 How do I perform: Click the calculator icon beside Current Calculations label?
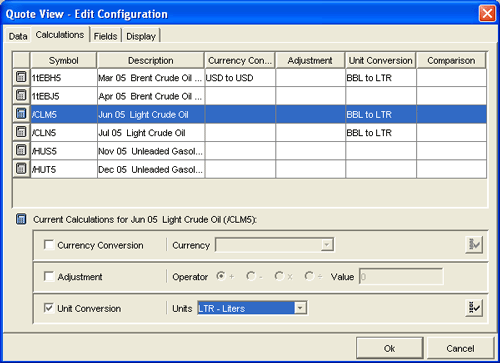pyautogui.click(x=21, y=219)
